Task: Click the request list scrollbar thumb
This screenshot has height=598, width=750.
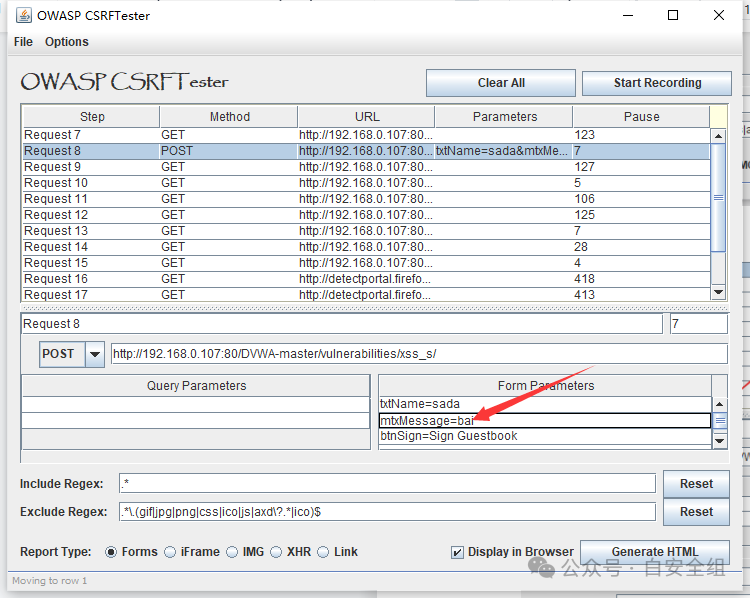Action: [x=718, y=198]
